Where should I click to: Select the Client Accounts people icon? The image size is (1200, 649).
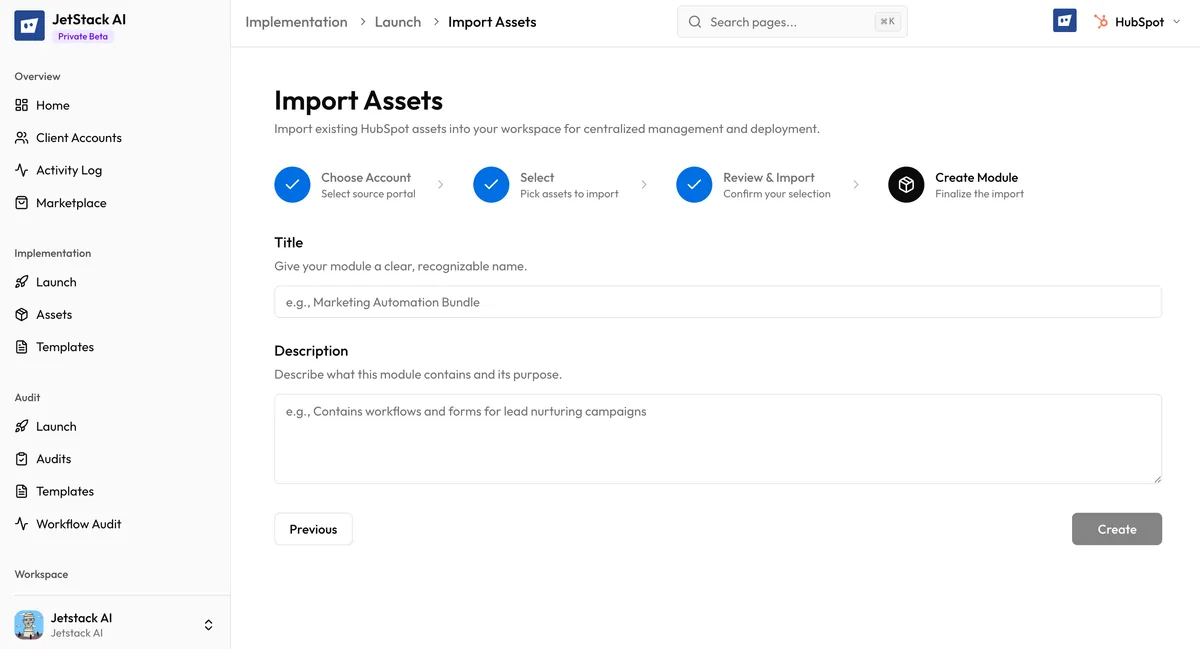(21, 137)
